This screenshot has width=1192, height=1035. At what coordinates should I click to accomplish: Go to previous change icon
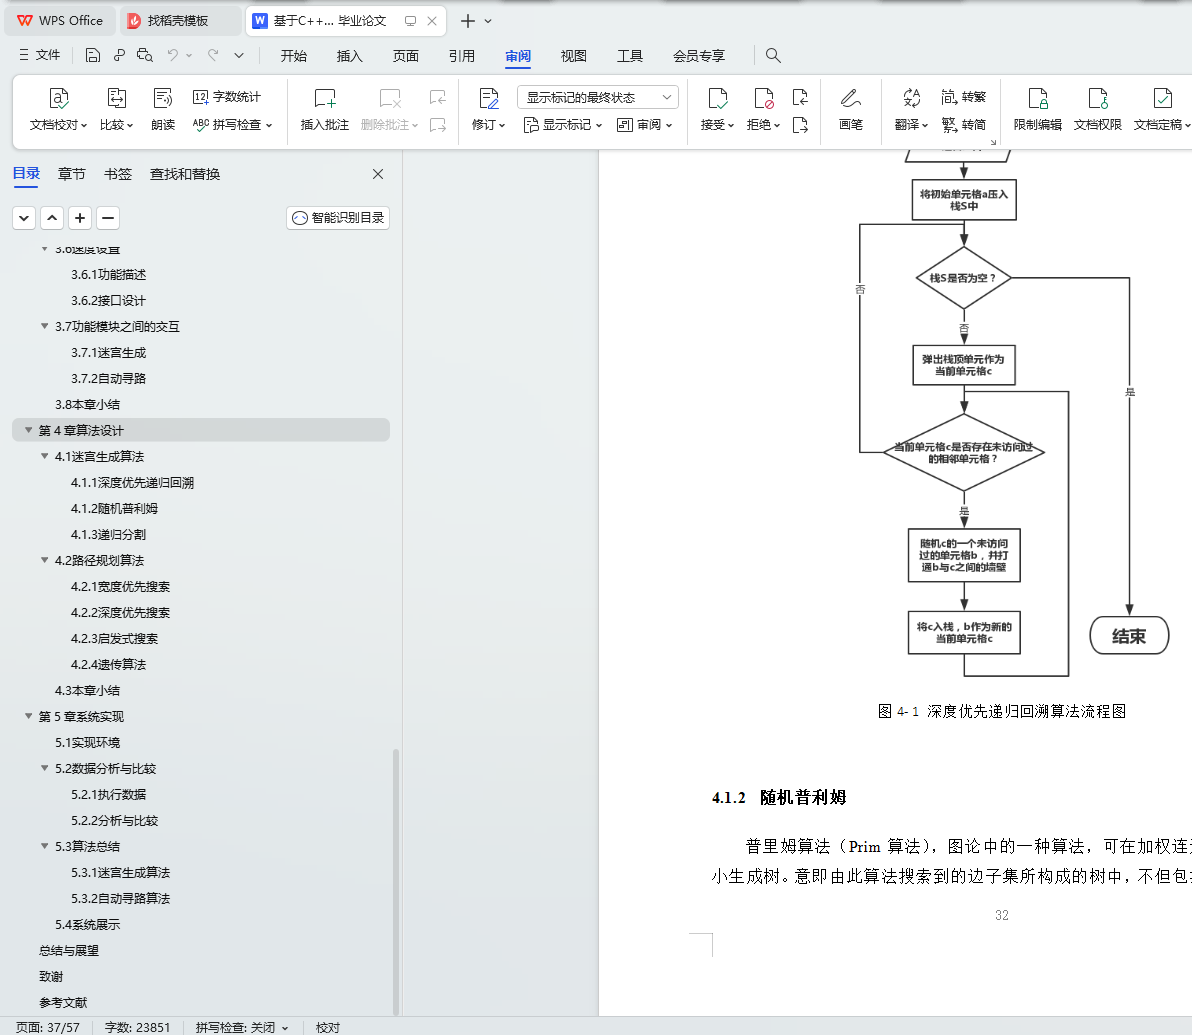tap(800, 97)
